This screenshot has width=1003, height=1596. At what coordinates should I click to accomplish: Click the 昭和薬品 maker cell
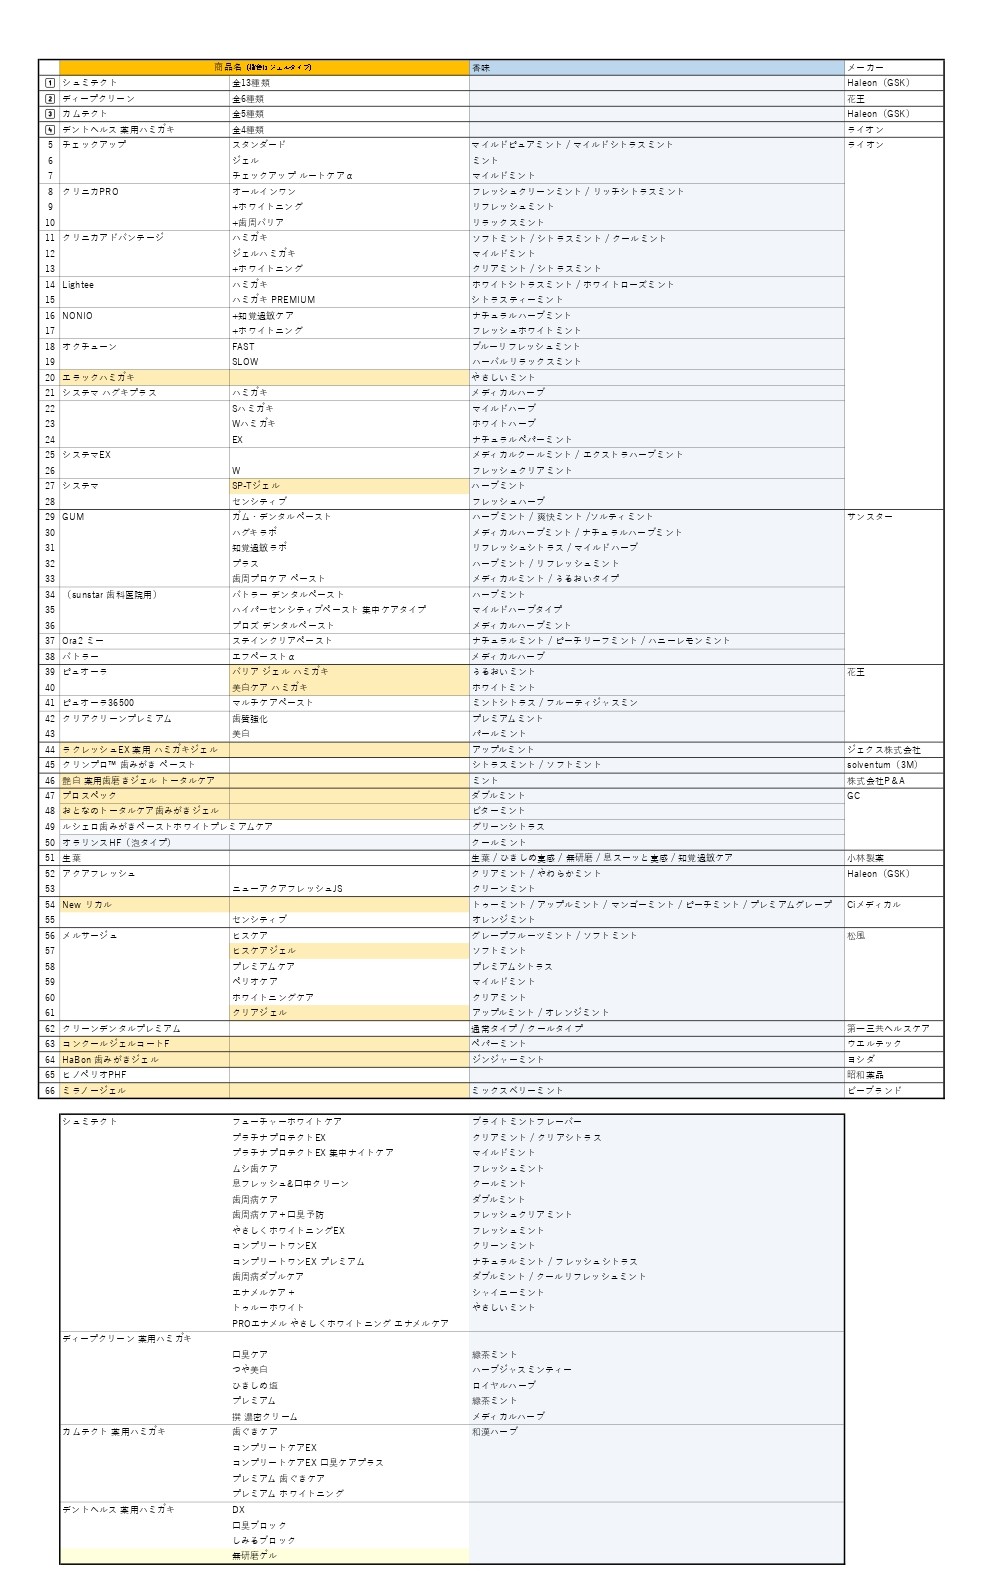click(x=894, y=1075)
